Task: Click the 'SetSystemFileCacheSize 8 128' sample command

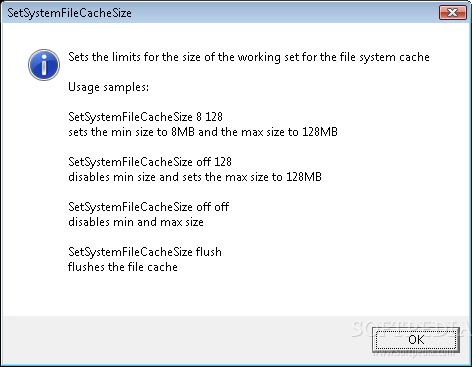Action: (x=145, y=117)
